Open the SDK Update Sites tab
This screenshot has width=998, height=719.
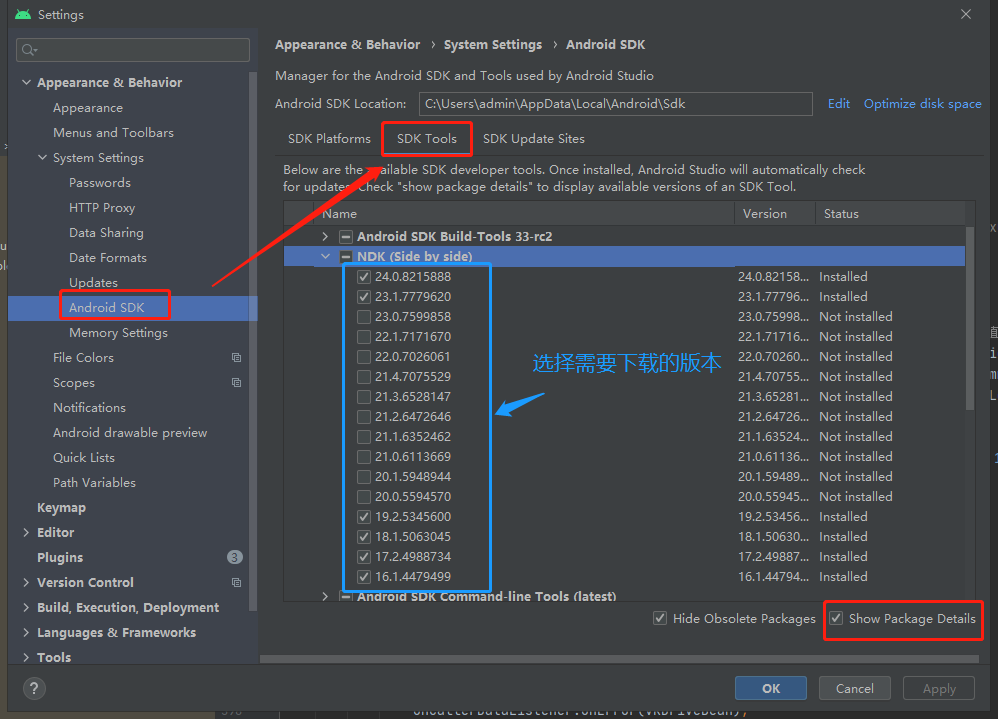tap(533, 138)
